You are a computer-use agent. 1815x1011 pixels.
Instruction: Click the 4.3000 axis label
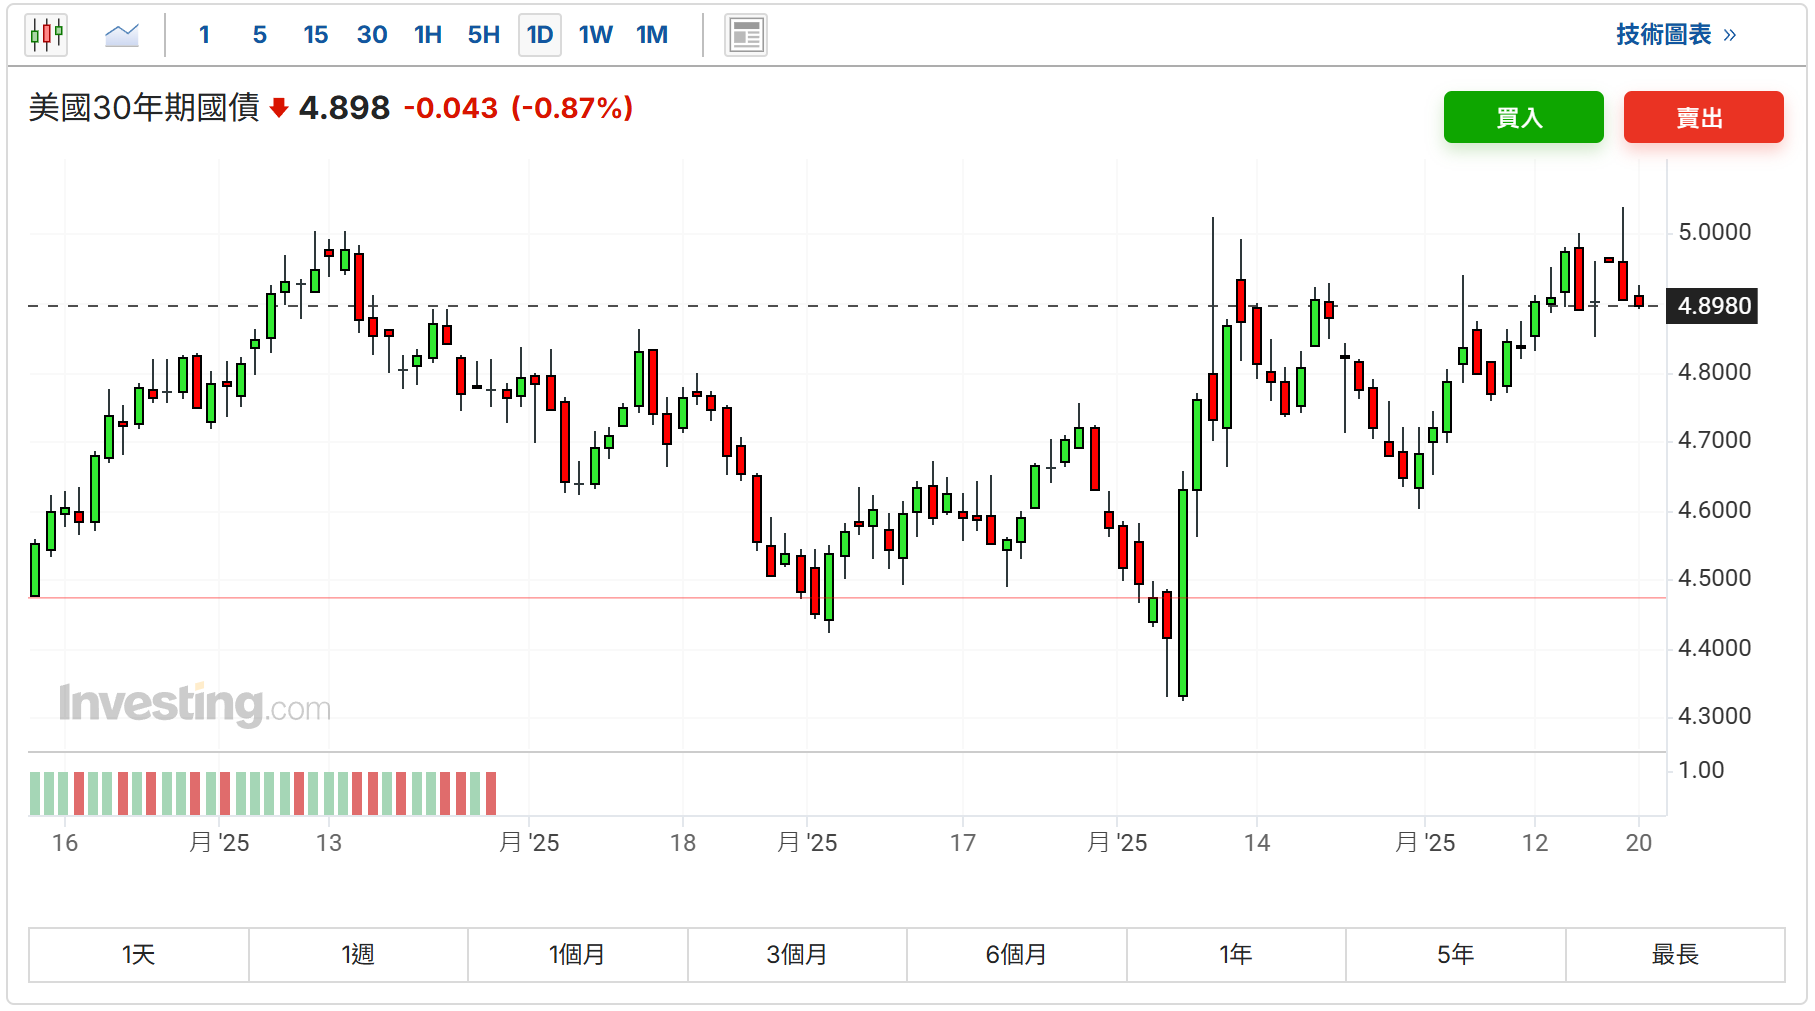pos(1714,716)
